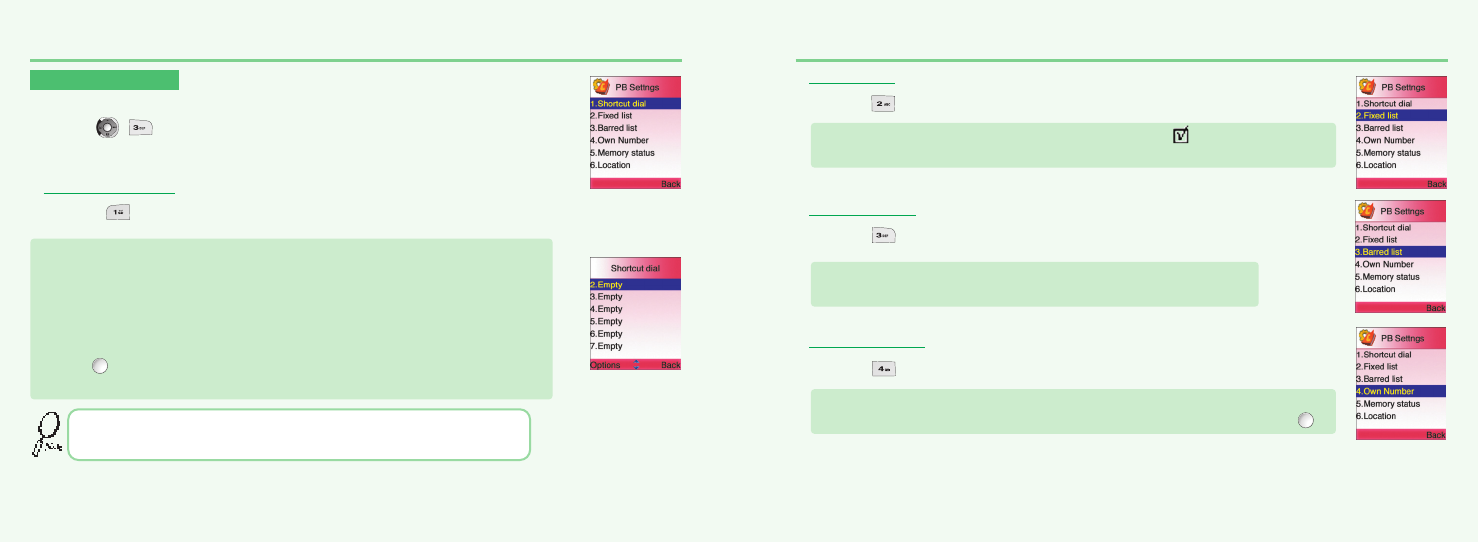Image resolution: width=1478 pixels, height=542 pixels.
Task: Click the 4 ghi keypad key icon
Action: pos(883,370)
